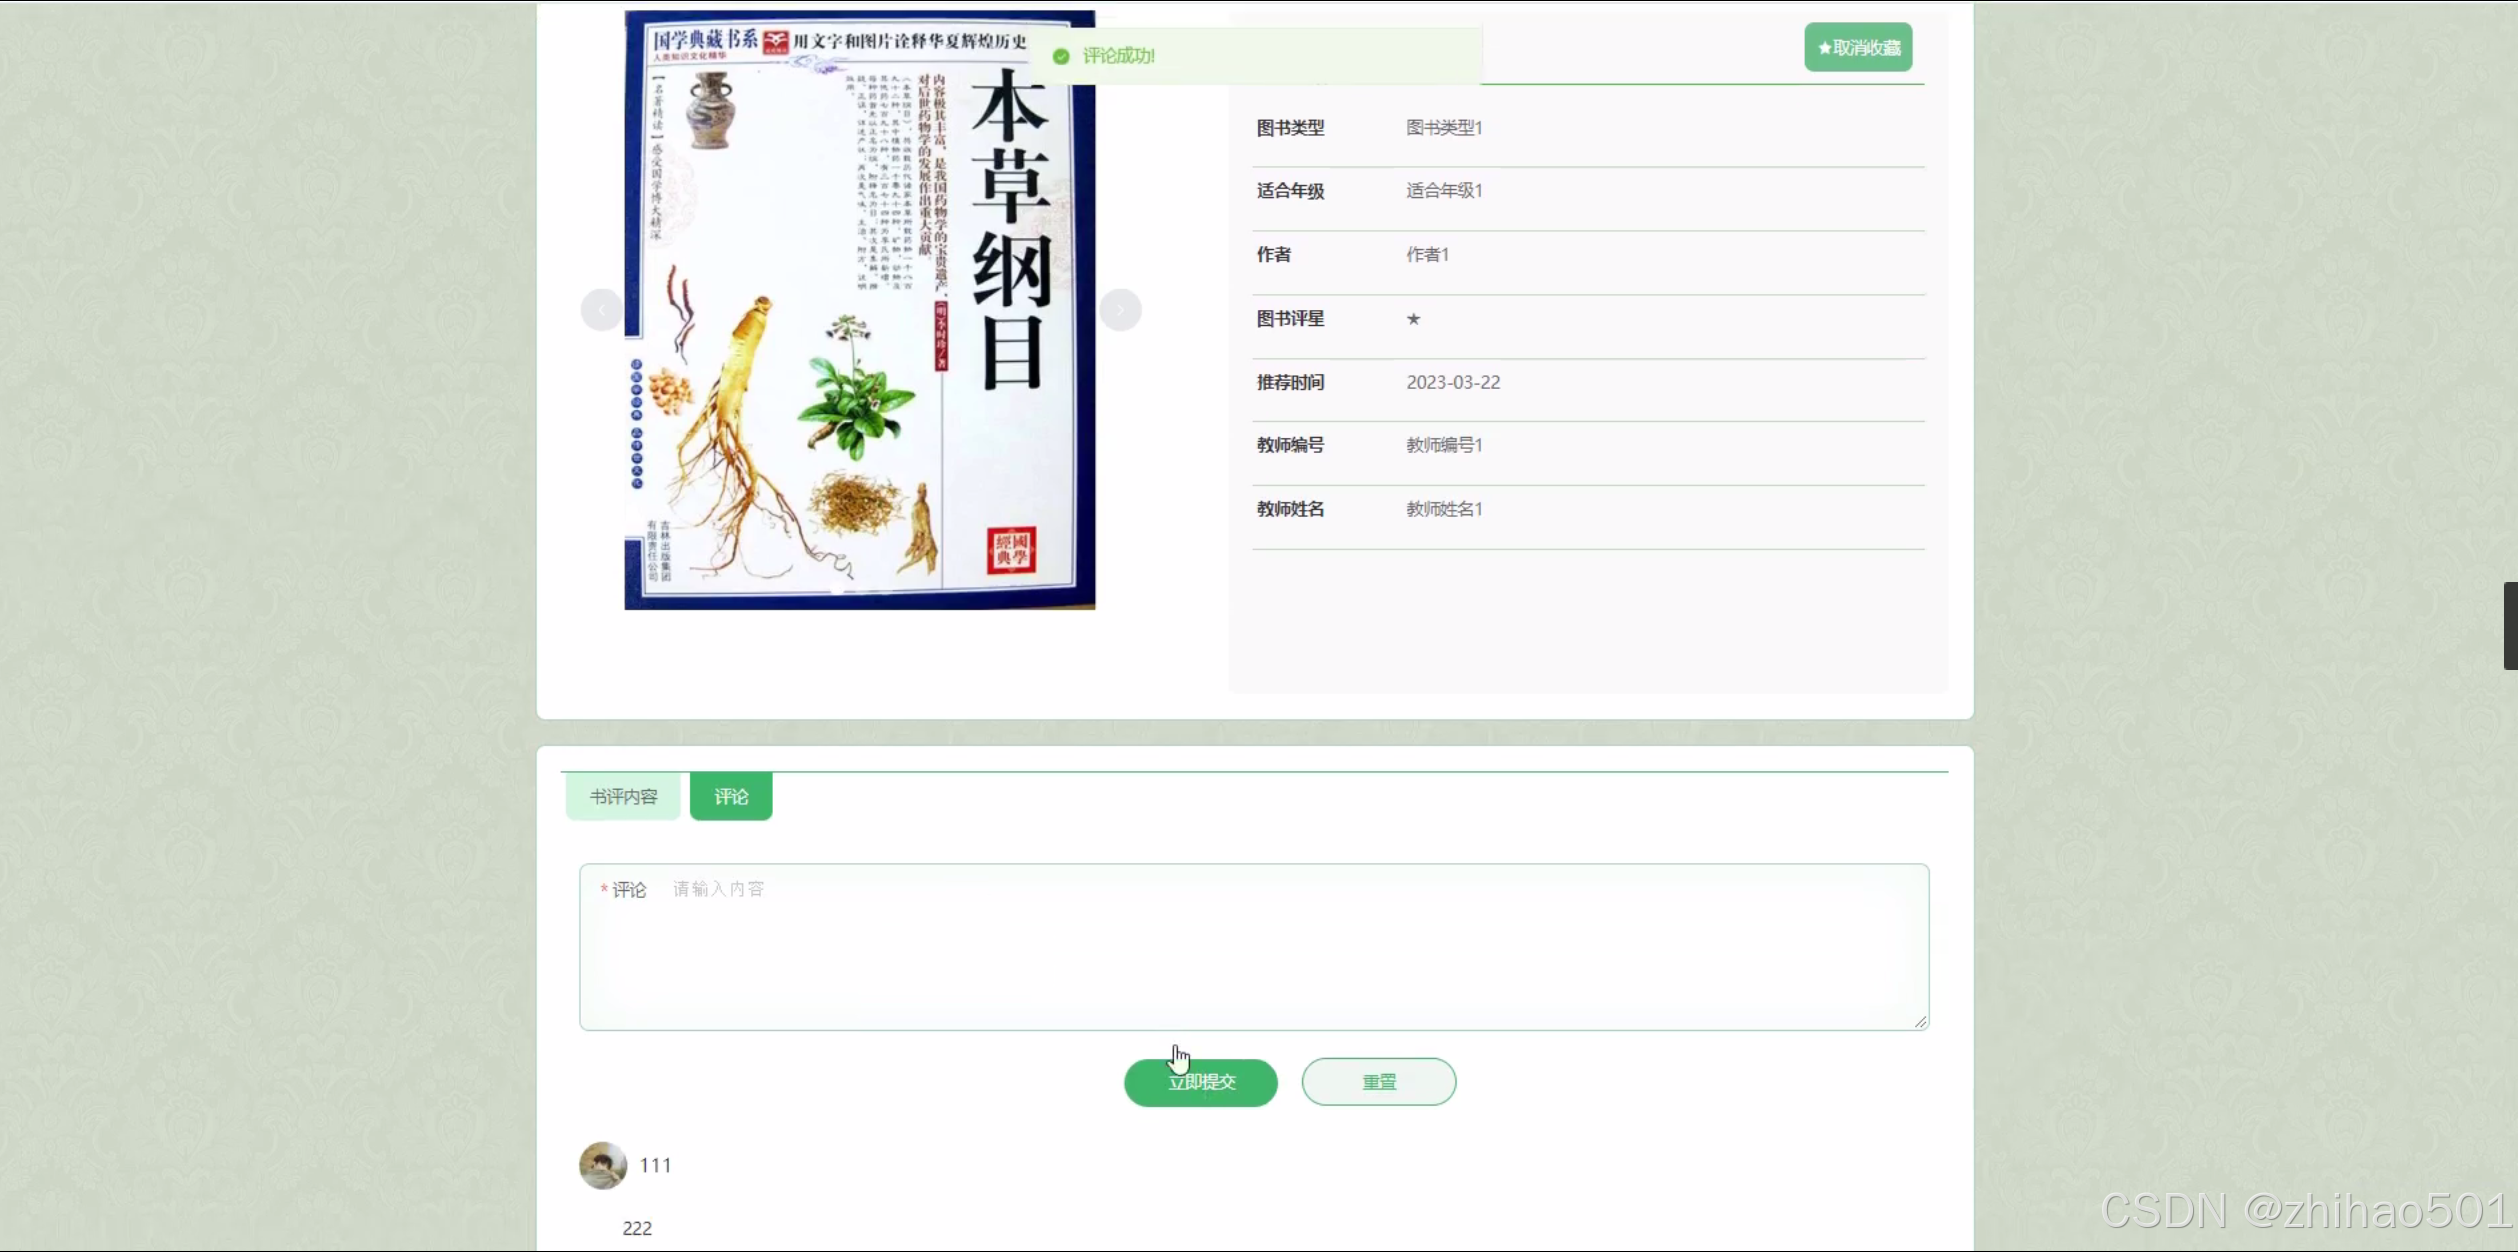Click the 图书类型1 value
Image resolution: width=2518 pixels, height=1252 pixels.
pos(1444,128)
